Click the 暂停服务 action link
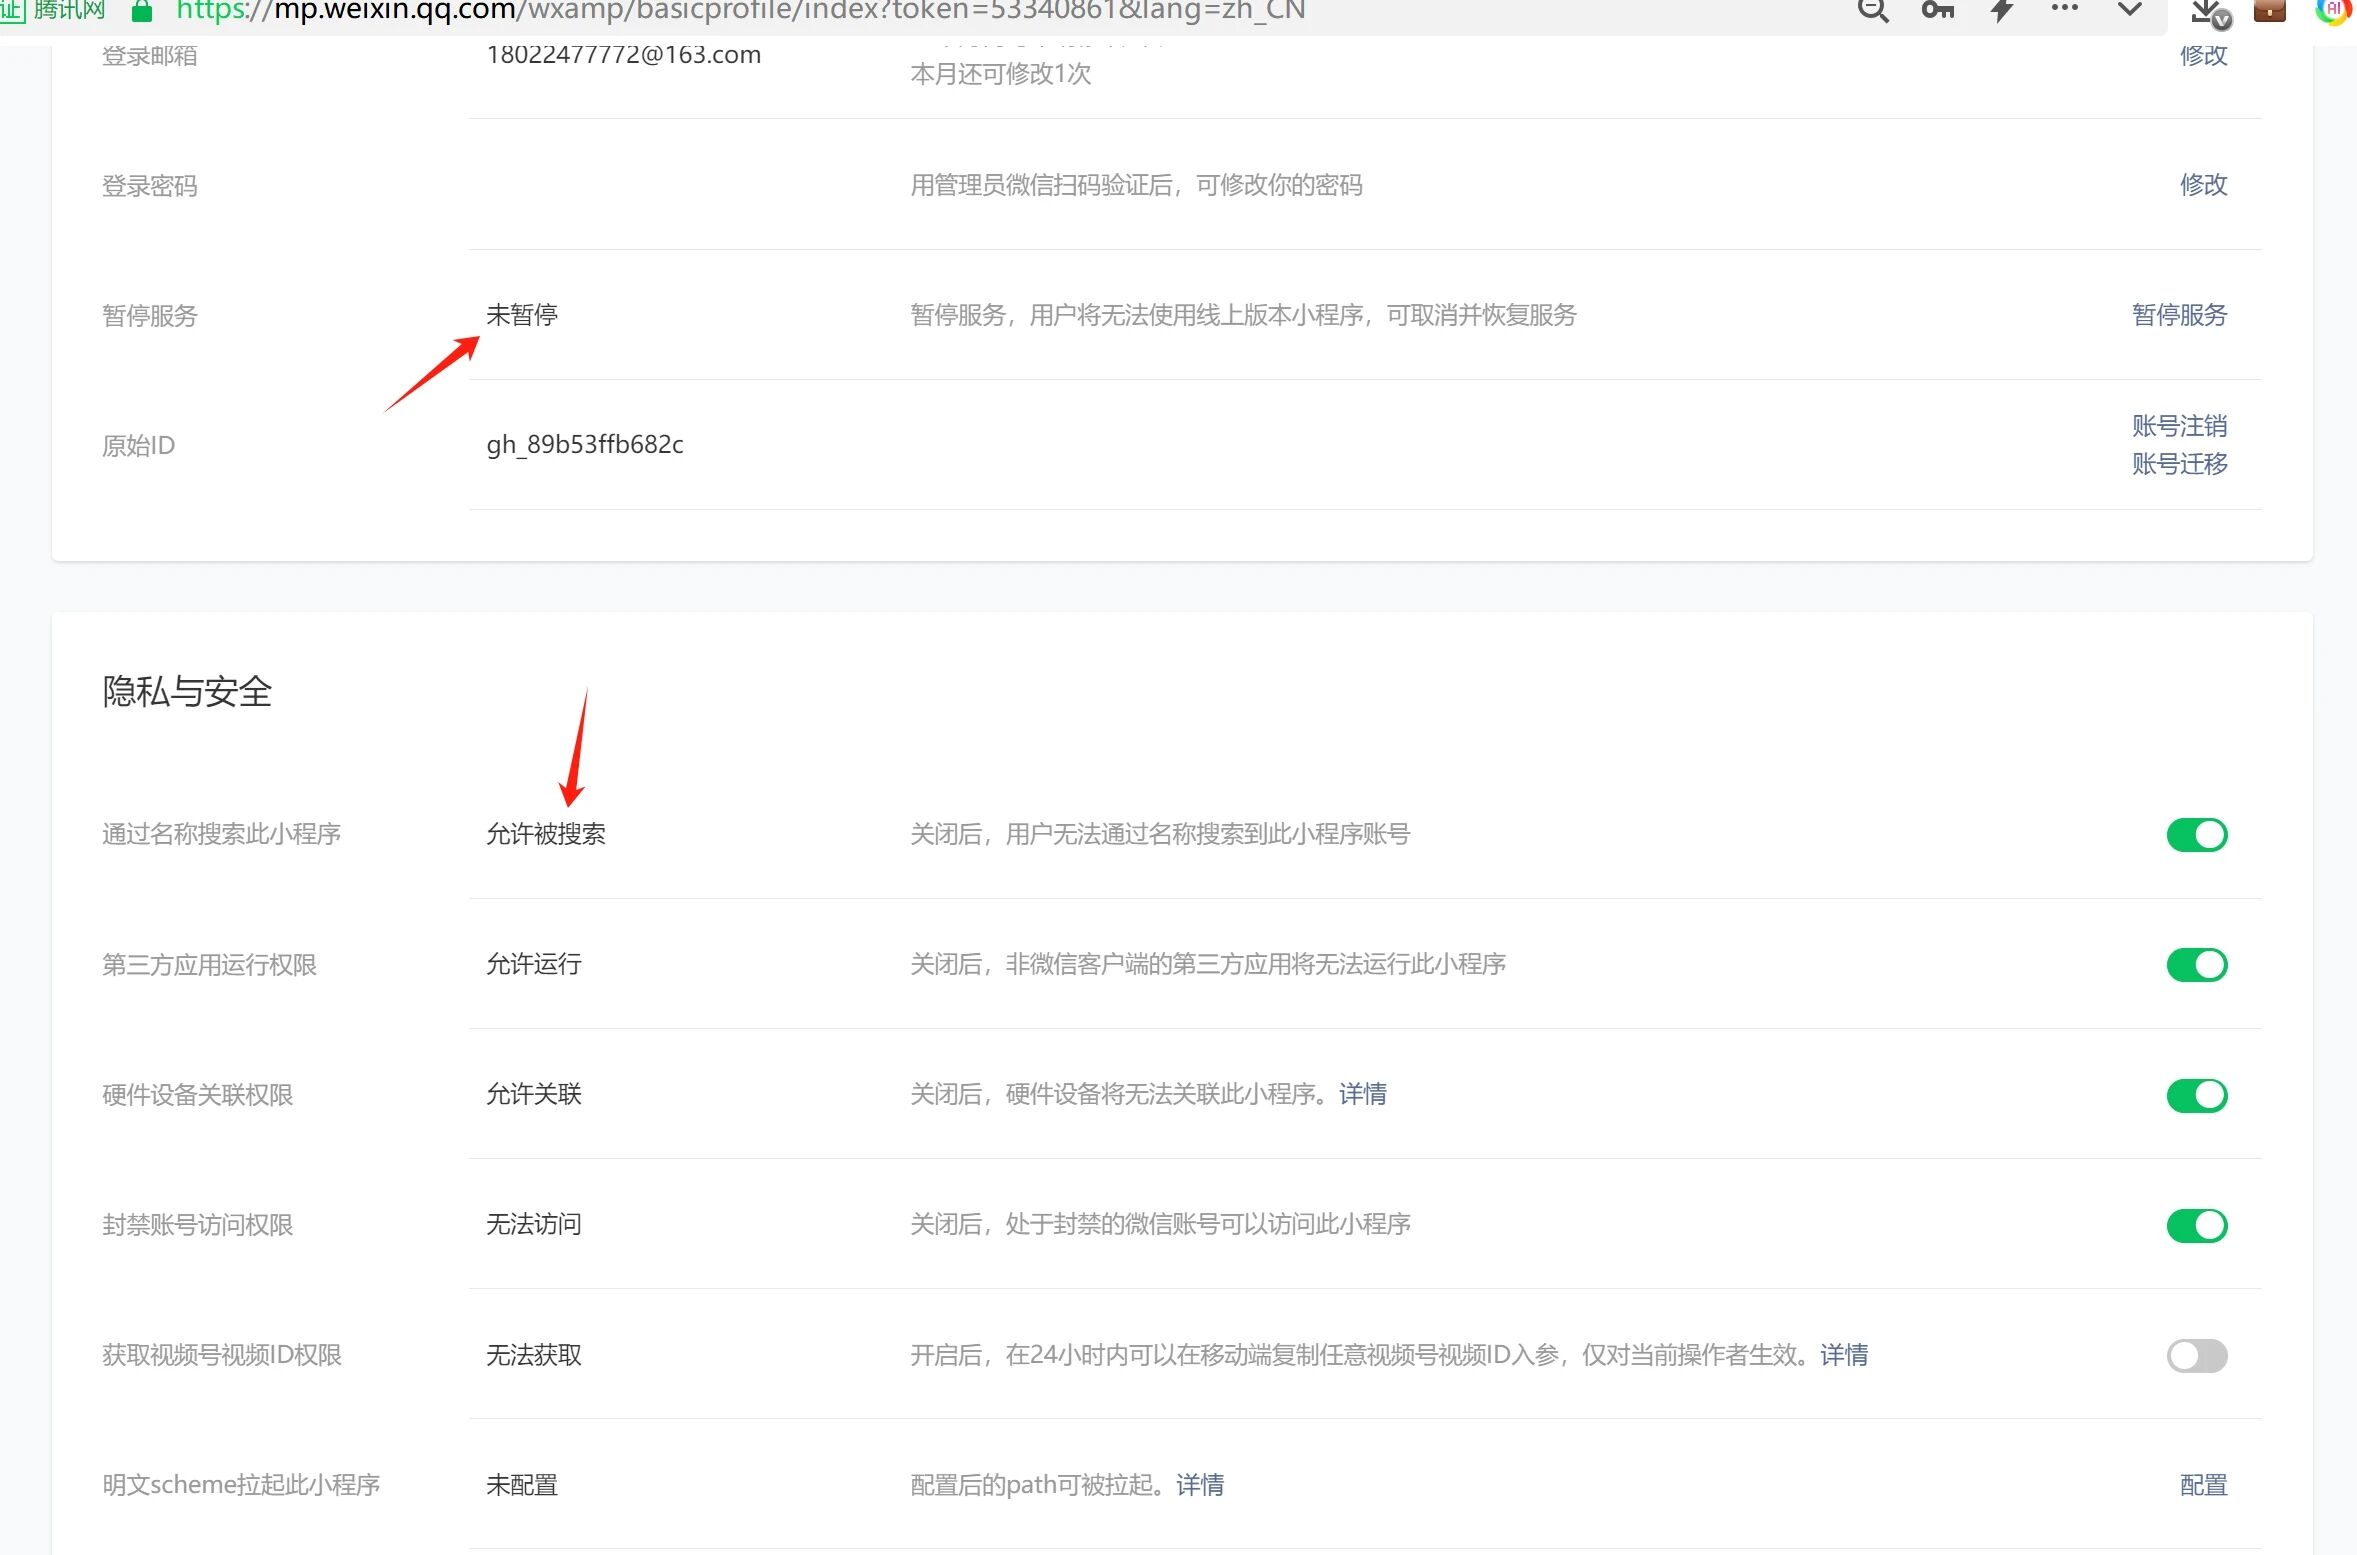 coord(2179,315)
